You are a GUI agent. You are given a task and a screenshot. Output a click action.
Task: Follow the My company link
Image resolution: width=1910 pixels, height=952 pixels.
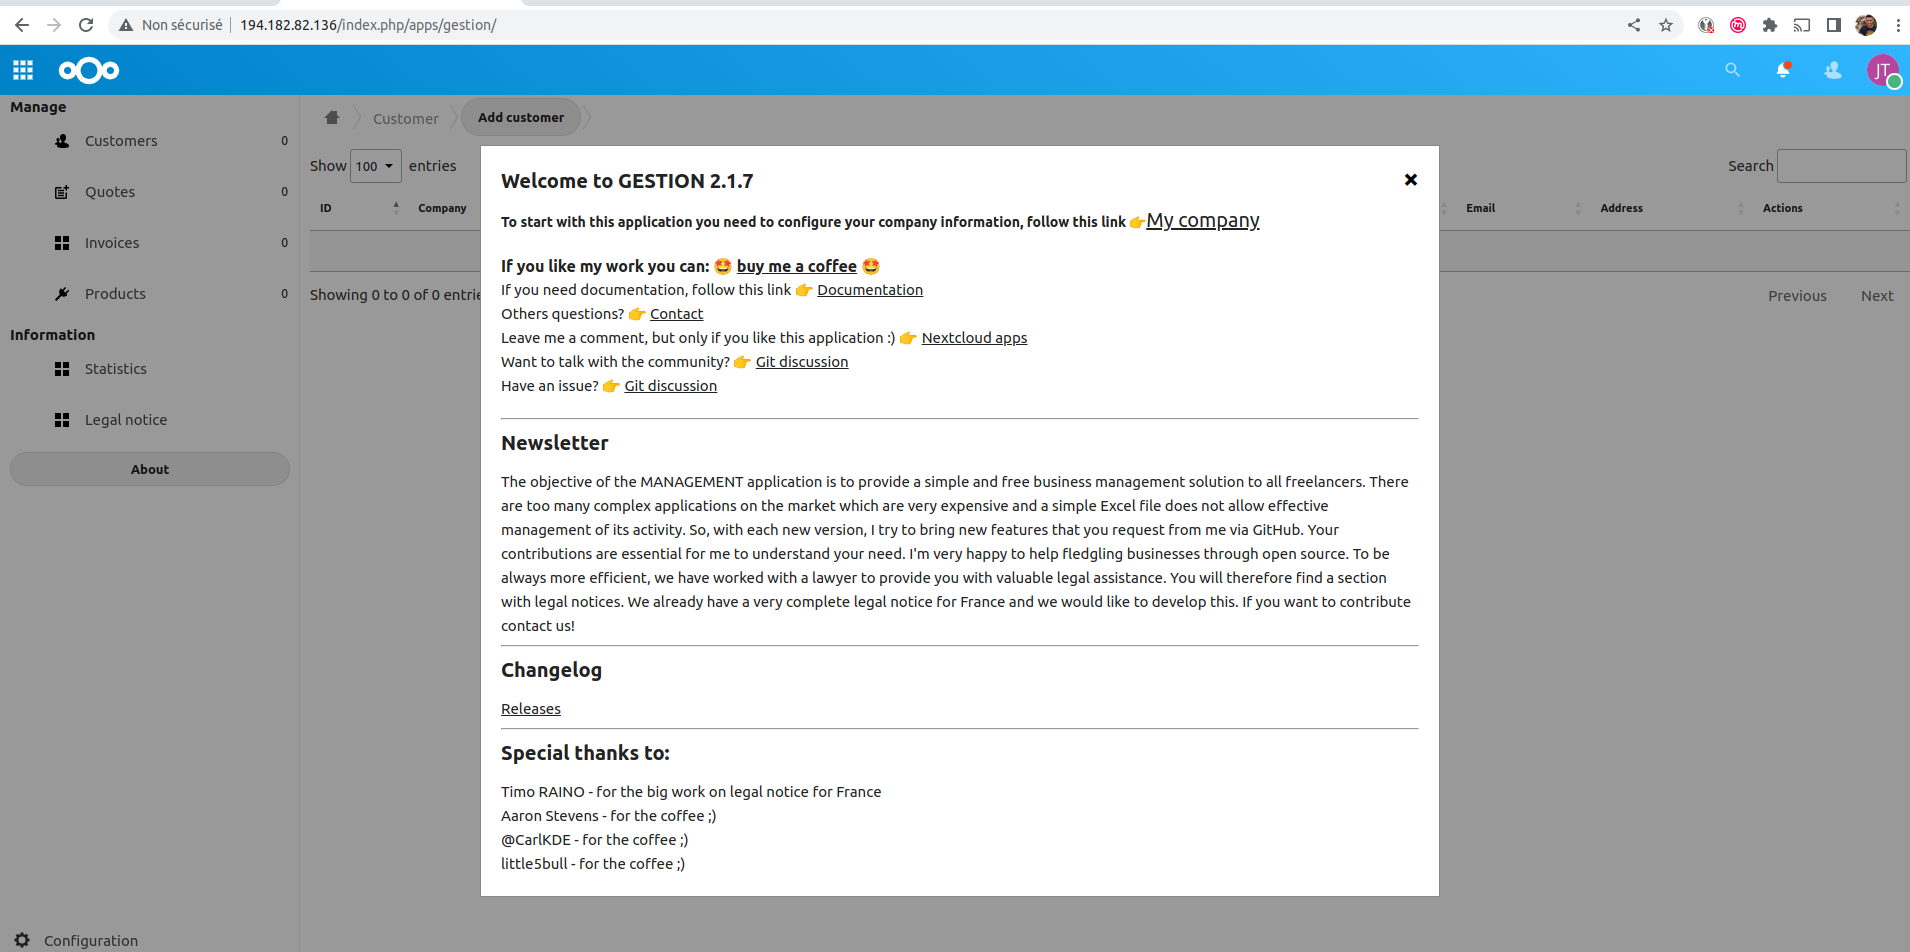[1202, 220]
